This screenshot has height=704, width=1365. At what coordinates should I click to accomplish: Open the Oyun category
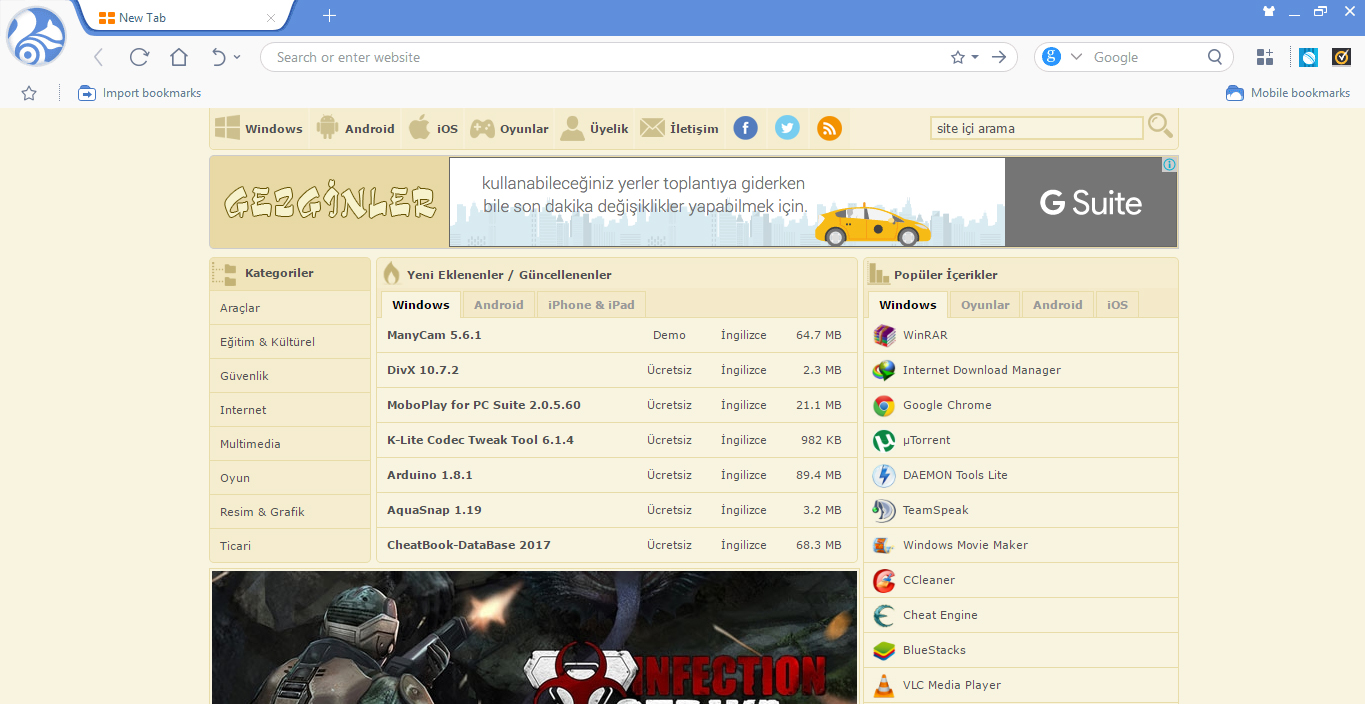tap(290, 478)
